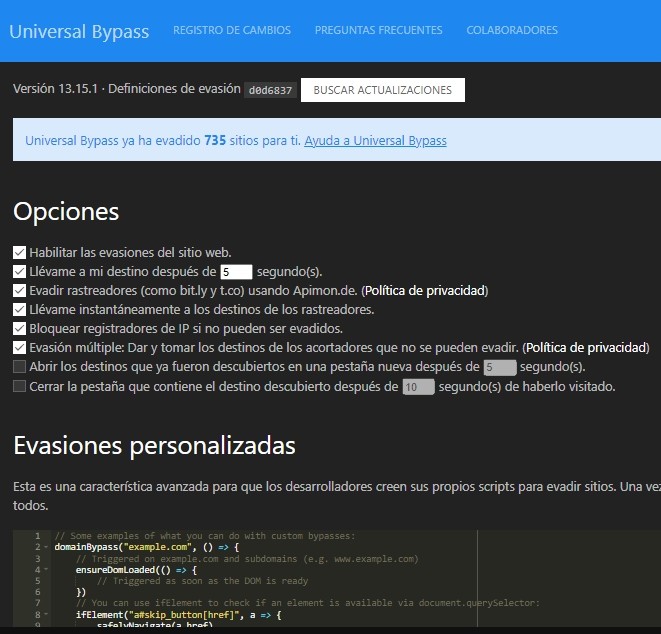Click the Versión 13.15.1 text

pos(55,89)
